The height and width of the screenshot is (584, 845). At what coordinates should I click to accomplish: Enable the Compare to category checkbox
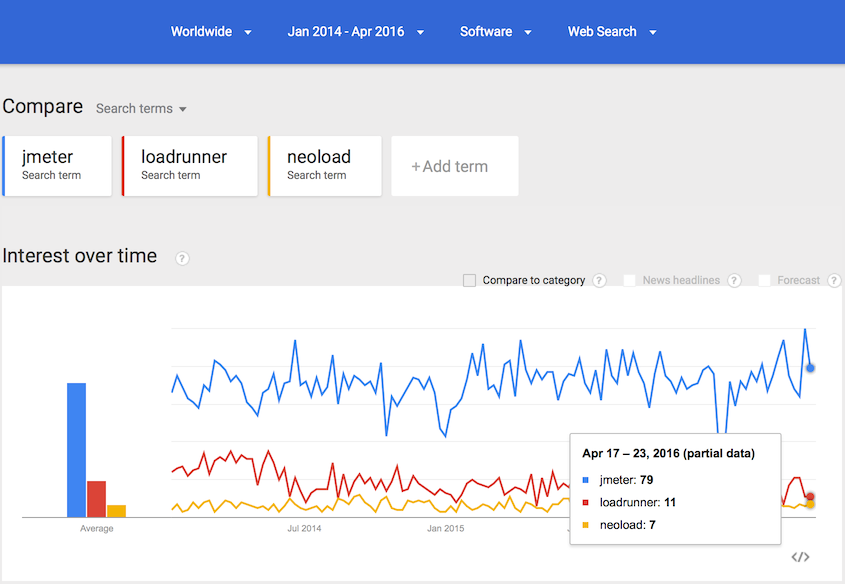tap(469, 281)
